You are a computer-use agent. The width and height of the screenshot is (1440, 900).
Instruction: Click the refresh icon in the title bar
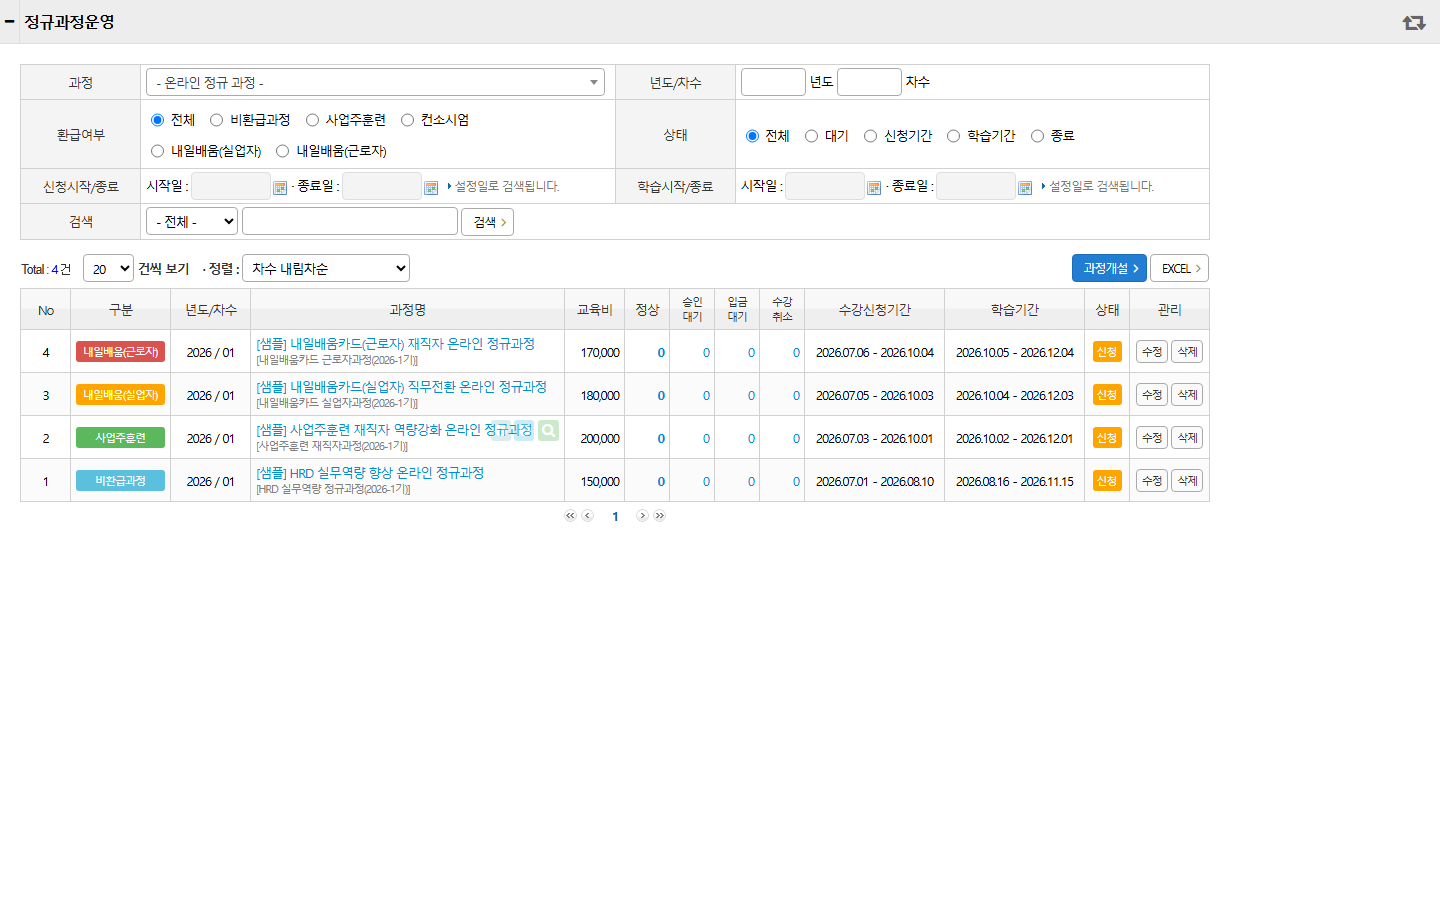pyautogui.click(x=1413, y=22)
